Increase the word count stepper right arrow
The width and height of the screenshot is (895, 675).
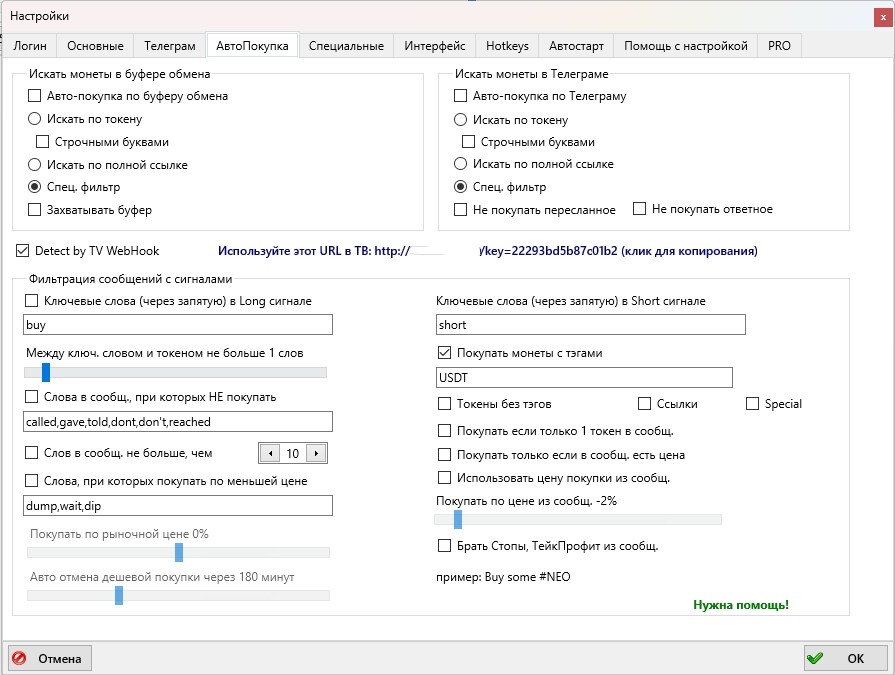(317, 453)
